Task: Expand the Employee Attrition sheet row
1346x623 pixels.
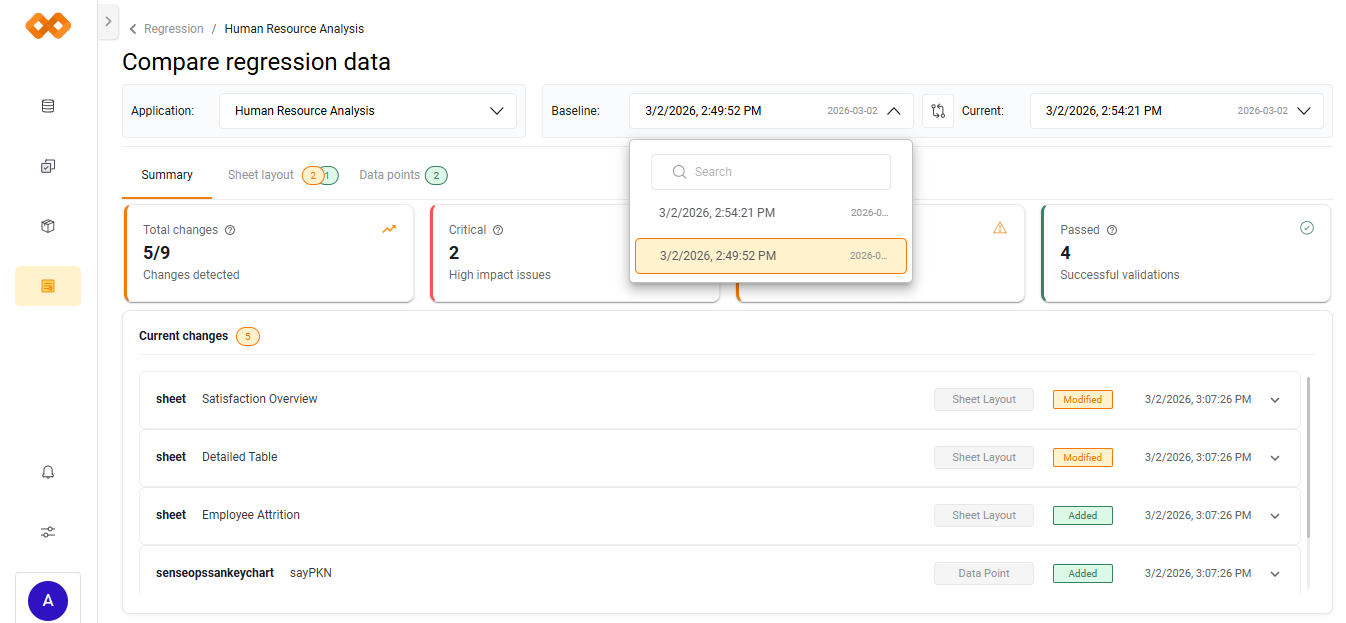Action: (x=1275, y=516)
